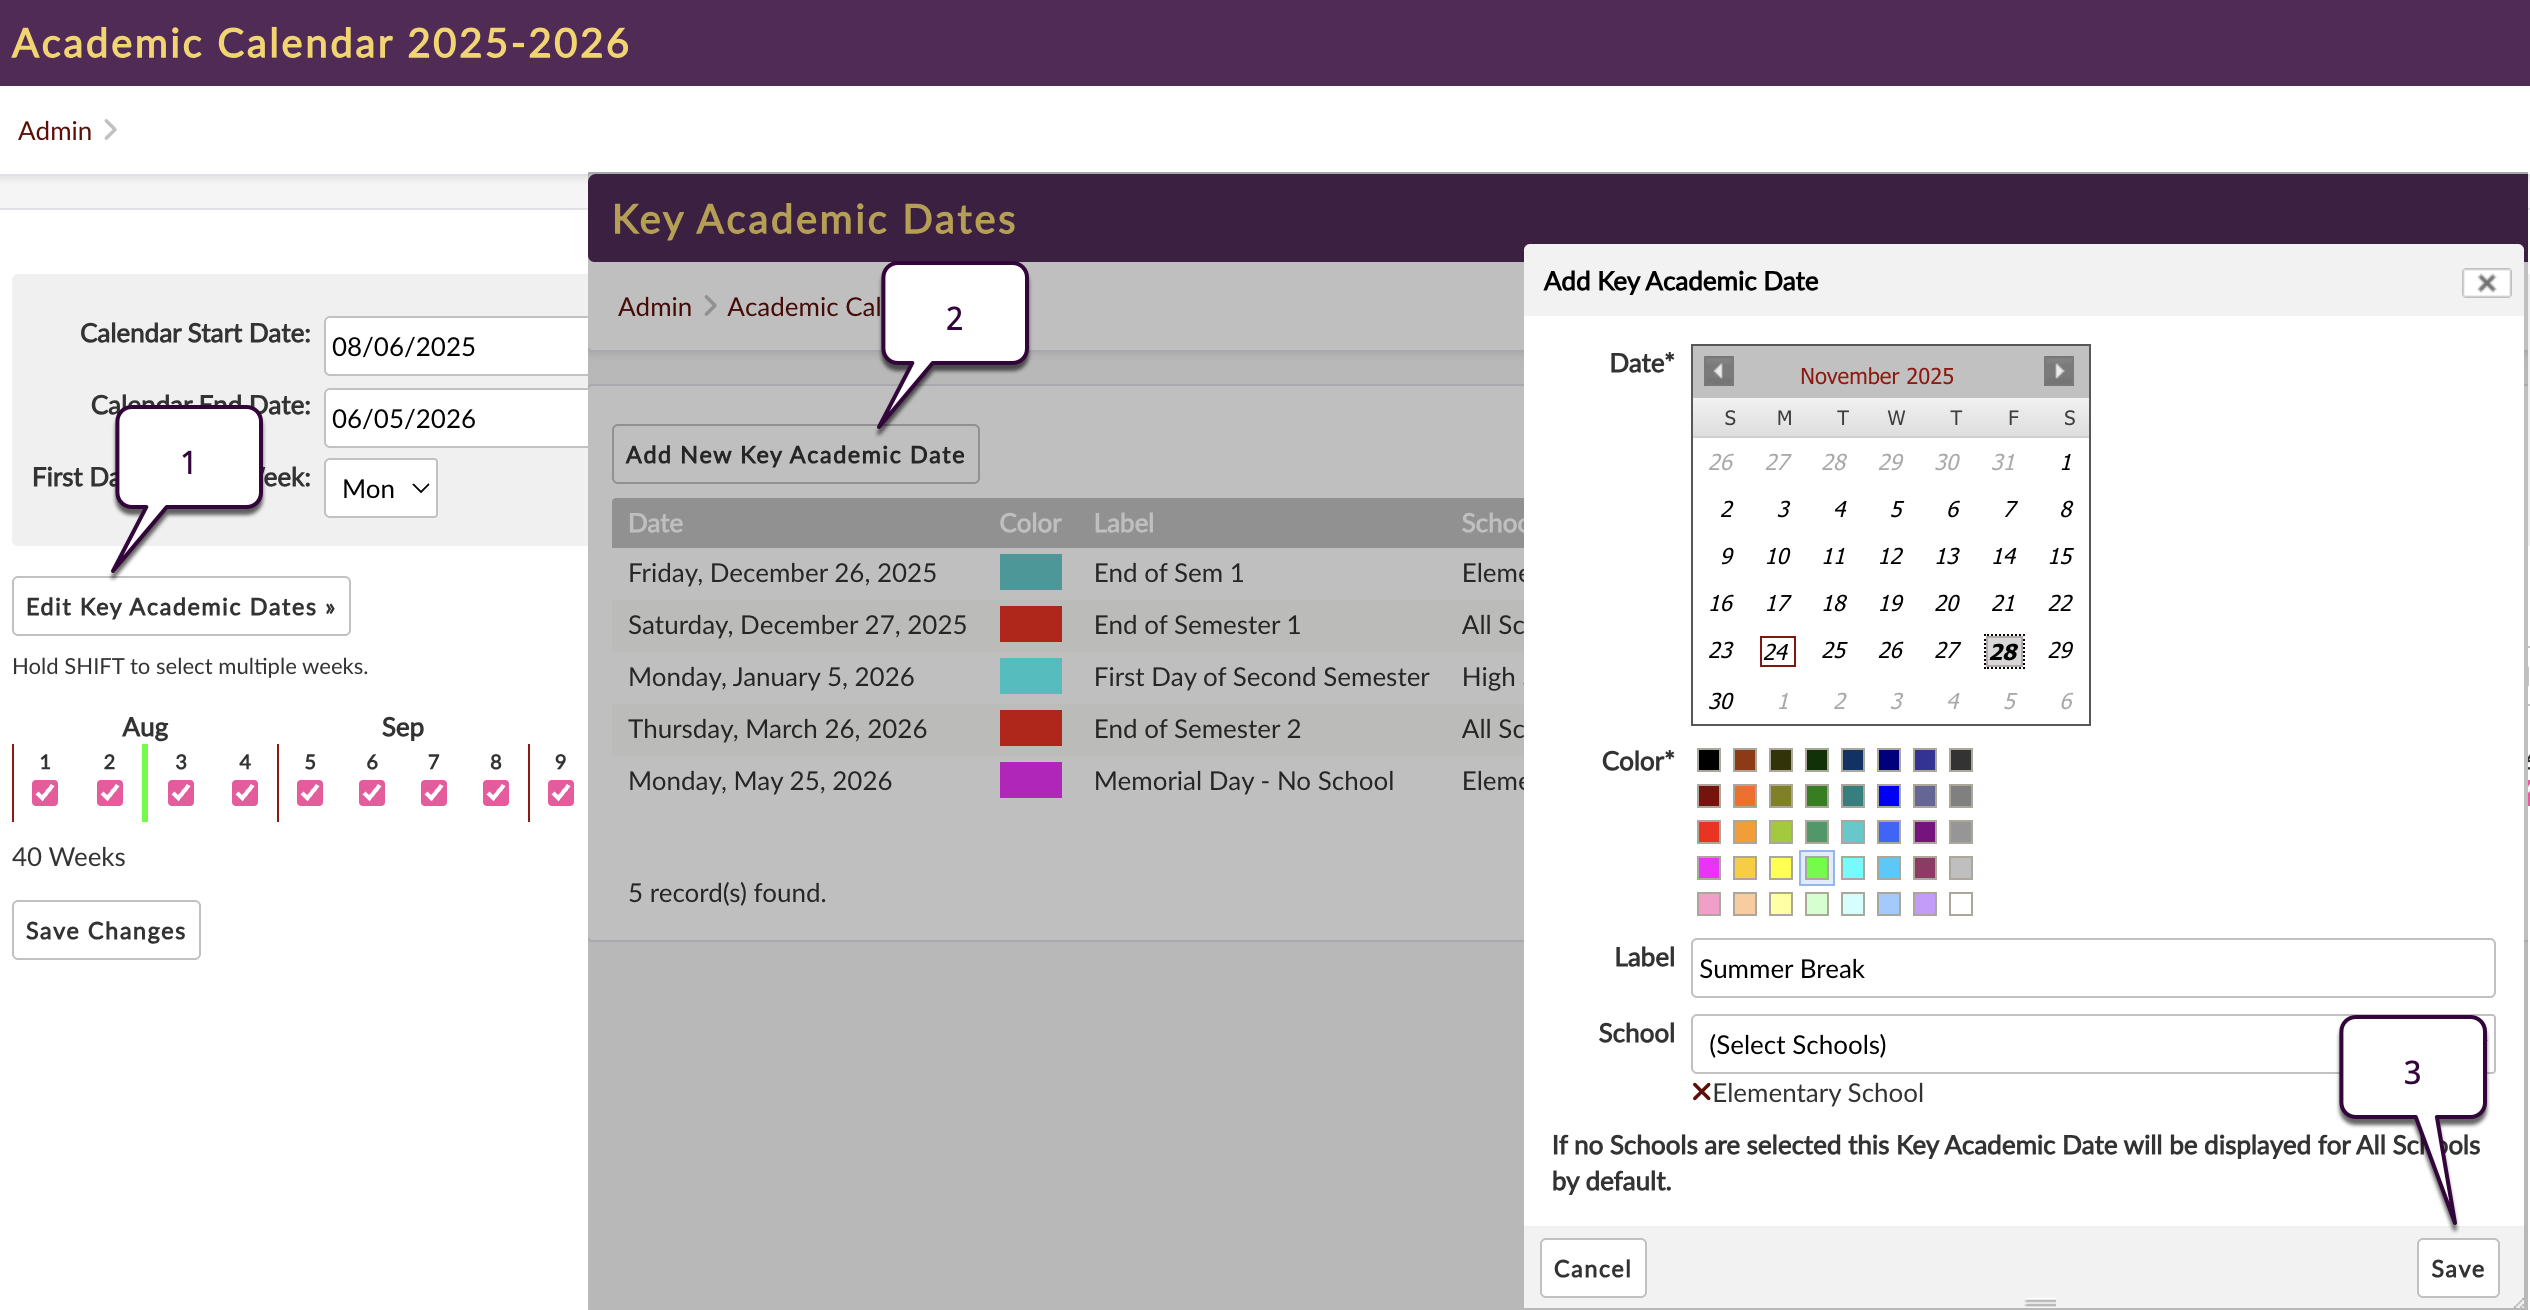Remove Elementary School with red X
This screenshot has width=2530, height=1310.
tap(1701, 1092)
